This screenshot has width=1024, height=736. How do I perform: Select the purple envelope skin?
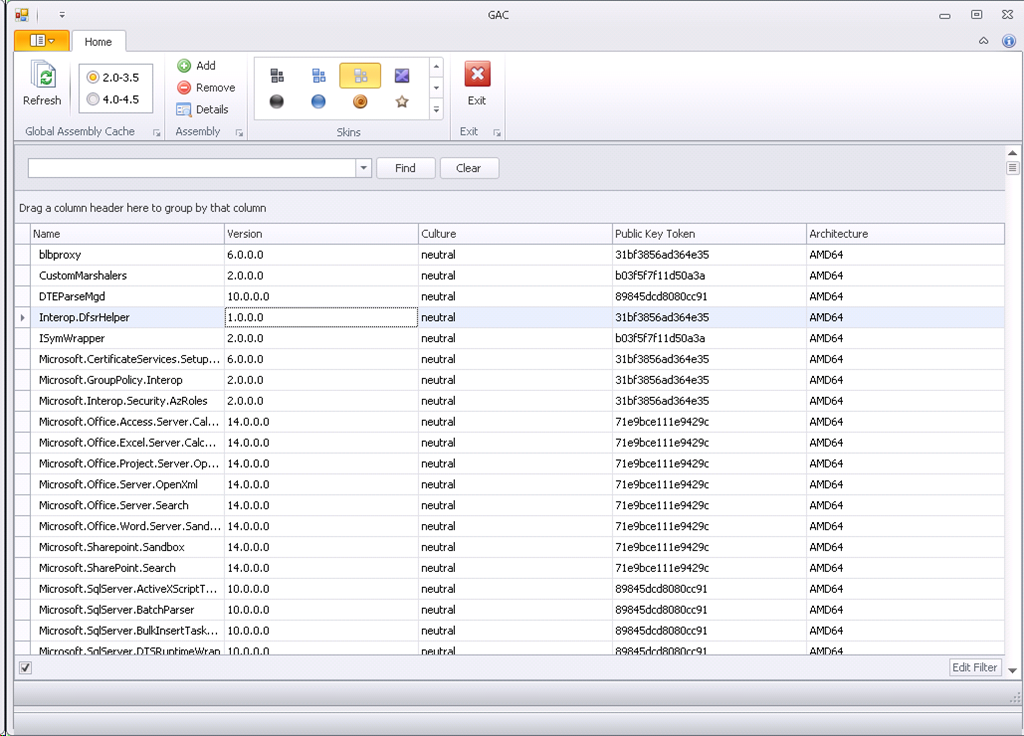click(402, 76)
